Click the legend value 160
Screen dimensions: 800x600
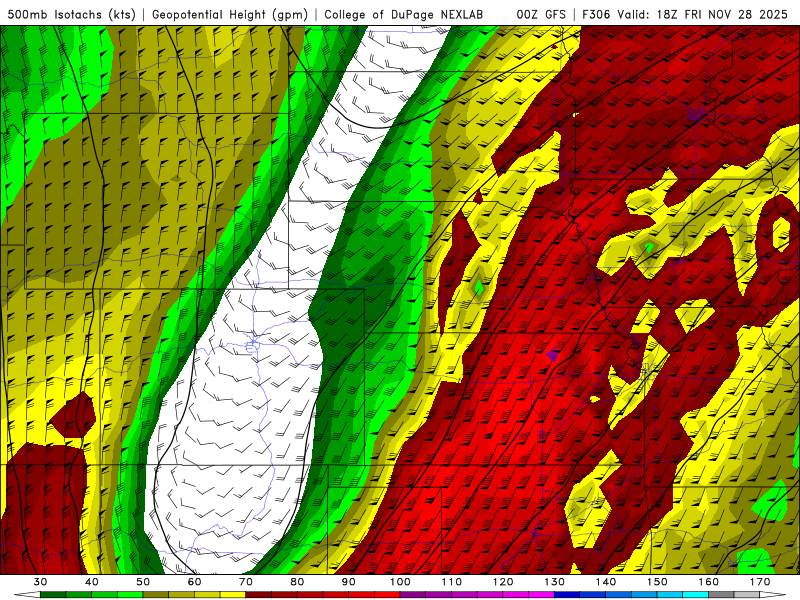coord(709,582)
